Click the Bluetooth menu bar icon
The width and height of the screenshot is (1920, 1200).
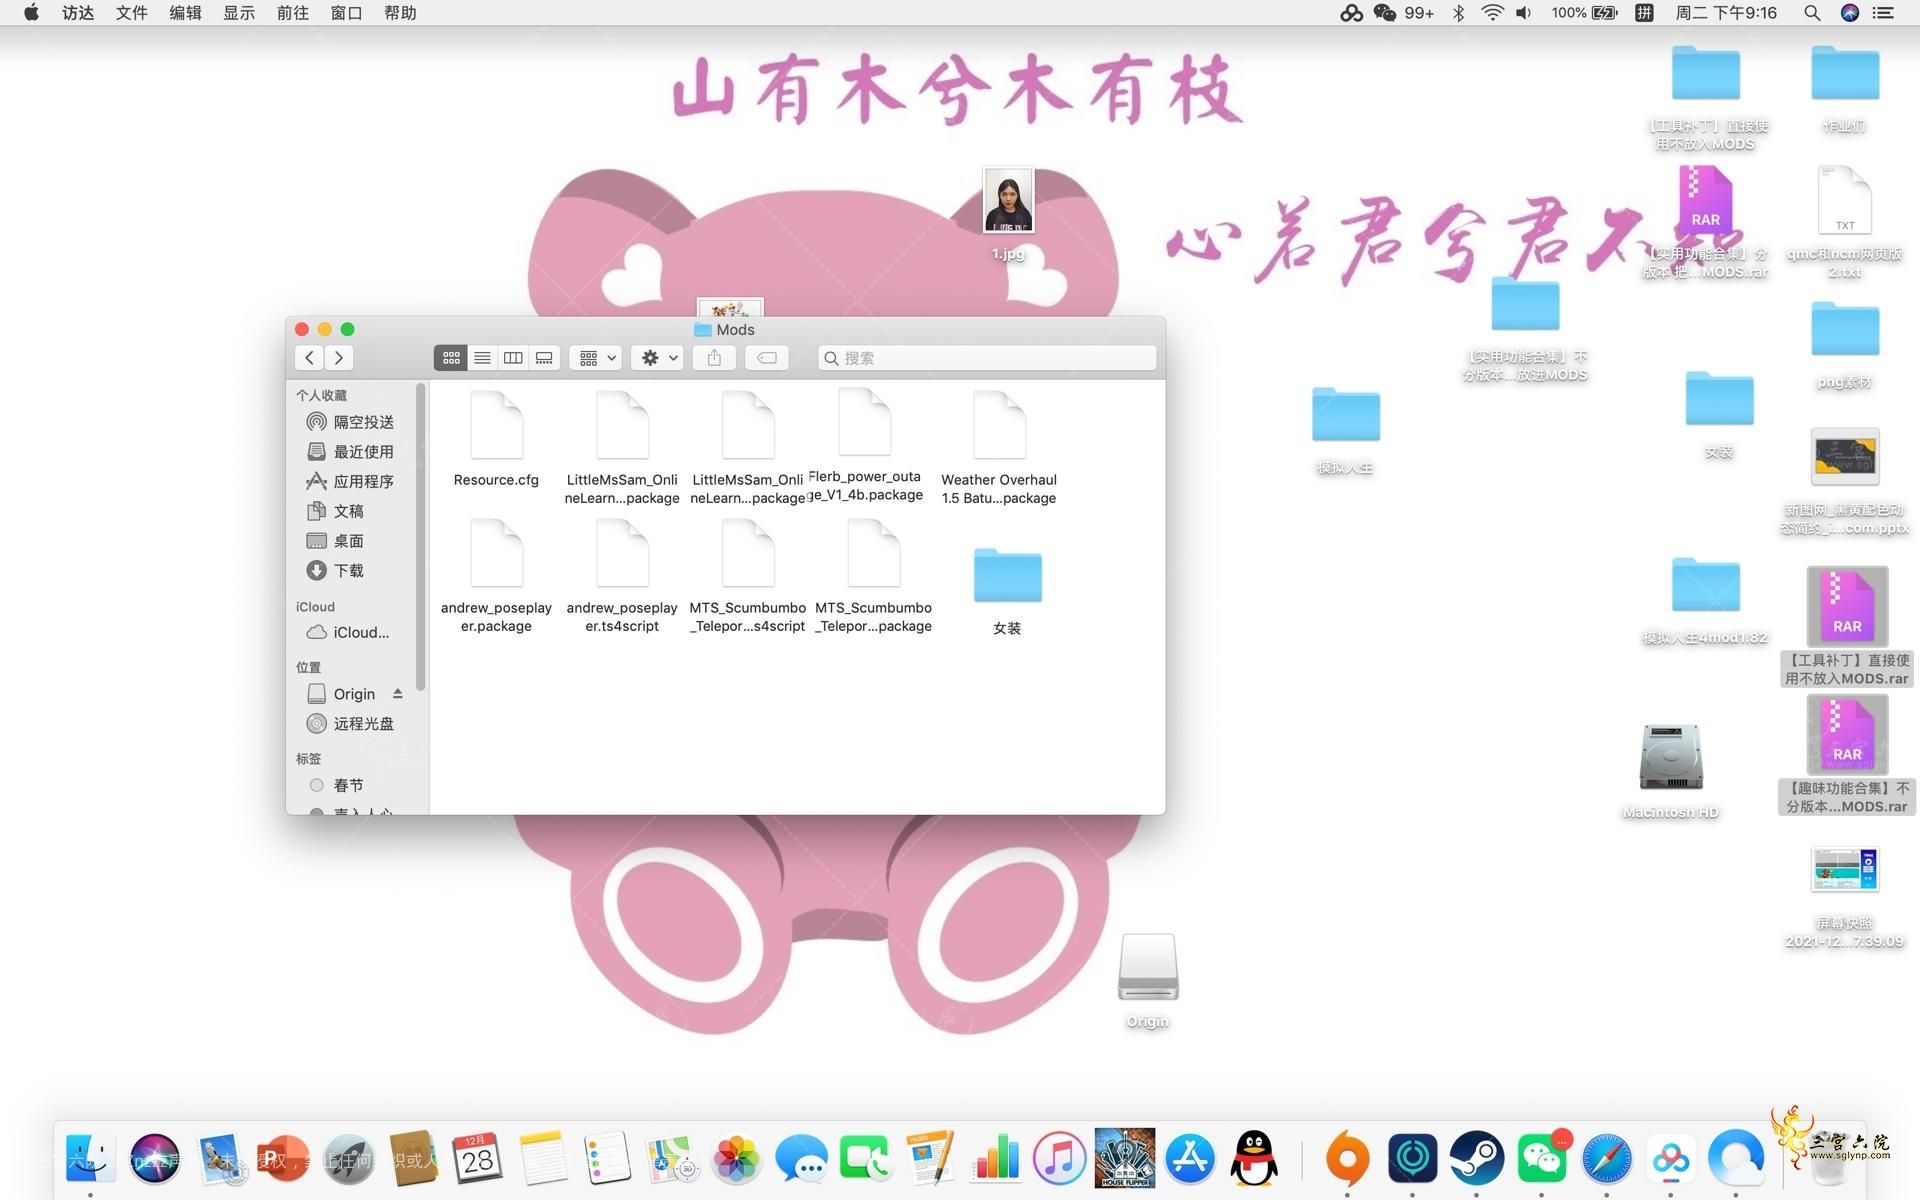[x=1459, y=13]
